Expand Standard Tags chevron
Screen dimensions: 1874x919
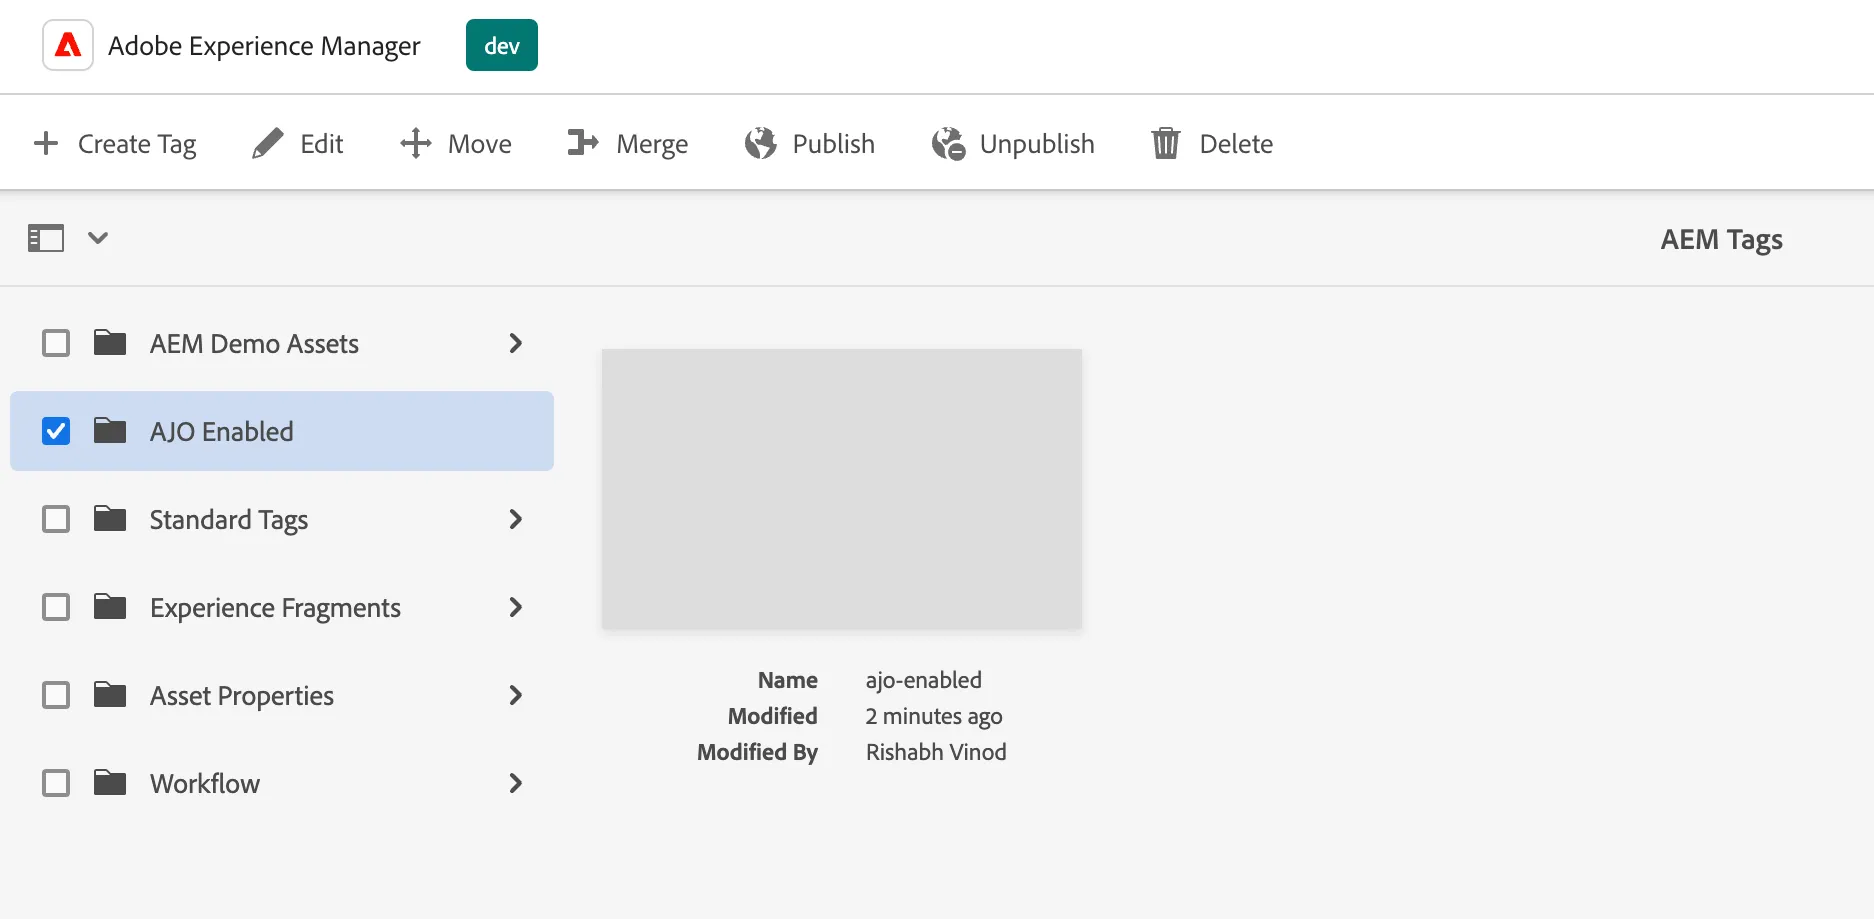coord(515,519)
